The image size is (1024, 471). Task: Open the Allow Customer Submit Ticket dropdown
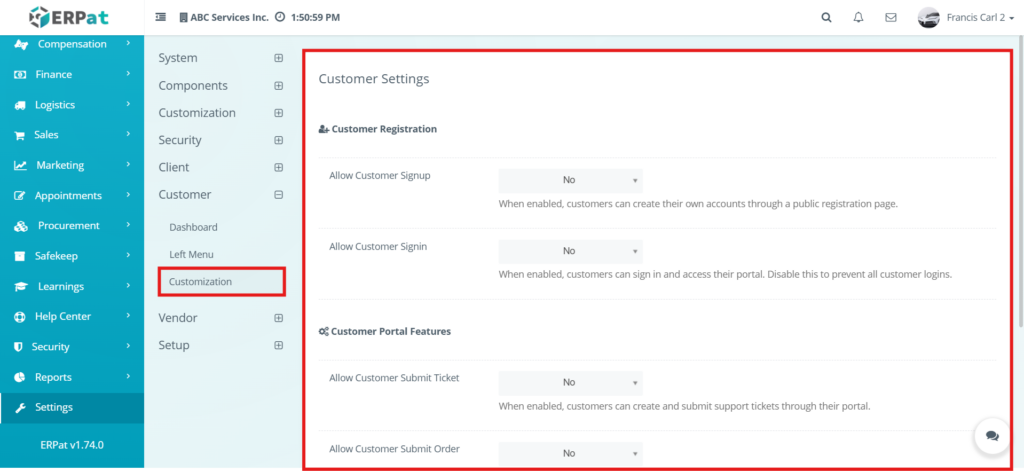tap(570, 382)
